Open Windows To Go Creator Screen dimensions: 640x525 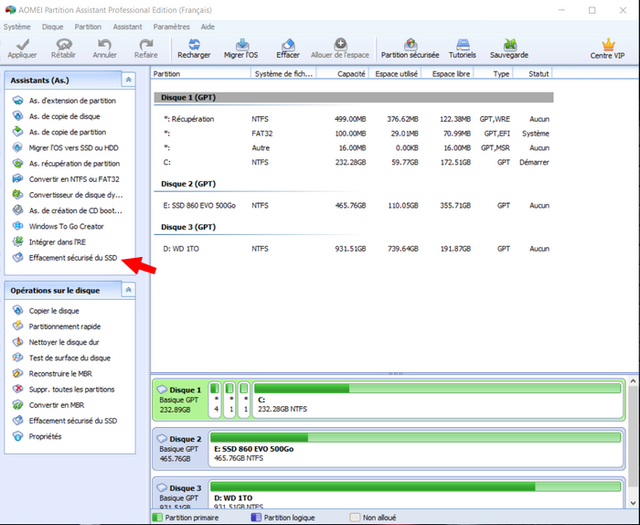(x=66, y=226)
